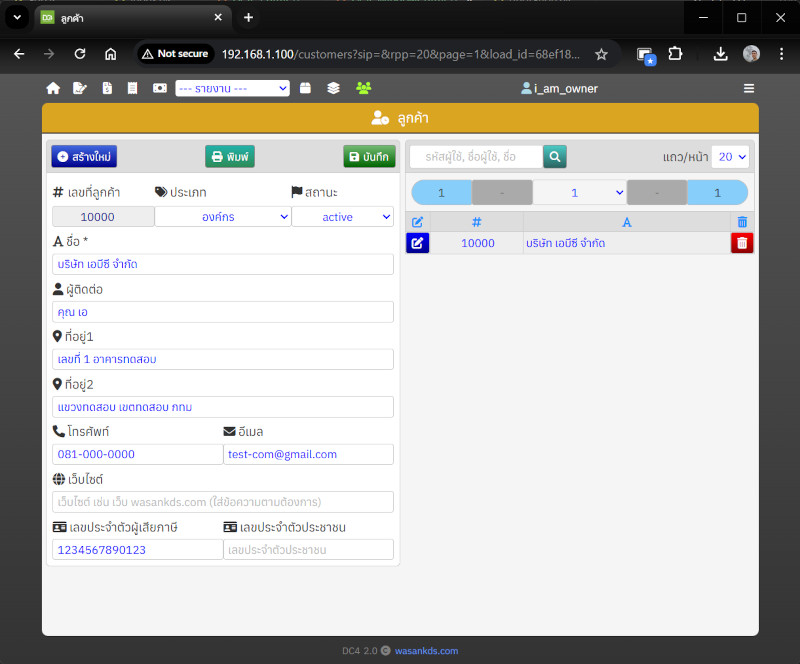The height and width of the screenshot is (664, 800).
Task: Click the browser tab titled ลูกค้า
Action: (x=128, y=17)
